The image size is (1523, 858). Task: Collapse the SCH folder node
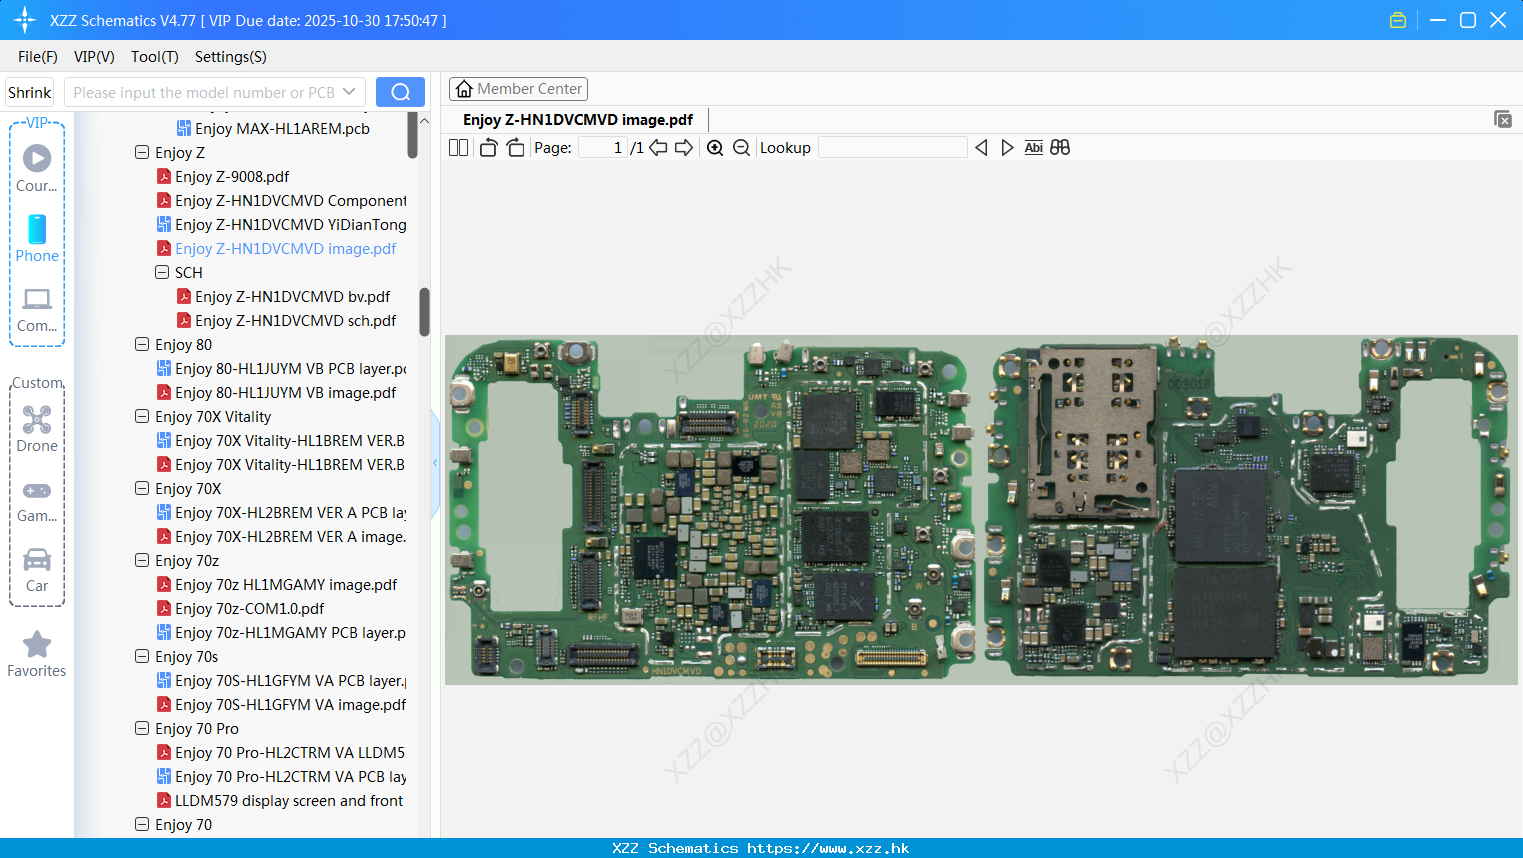[162, 272]
